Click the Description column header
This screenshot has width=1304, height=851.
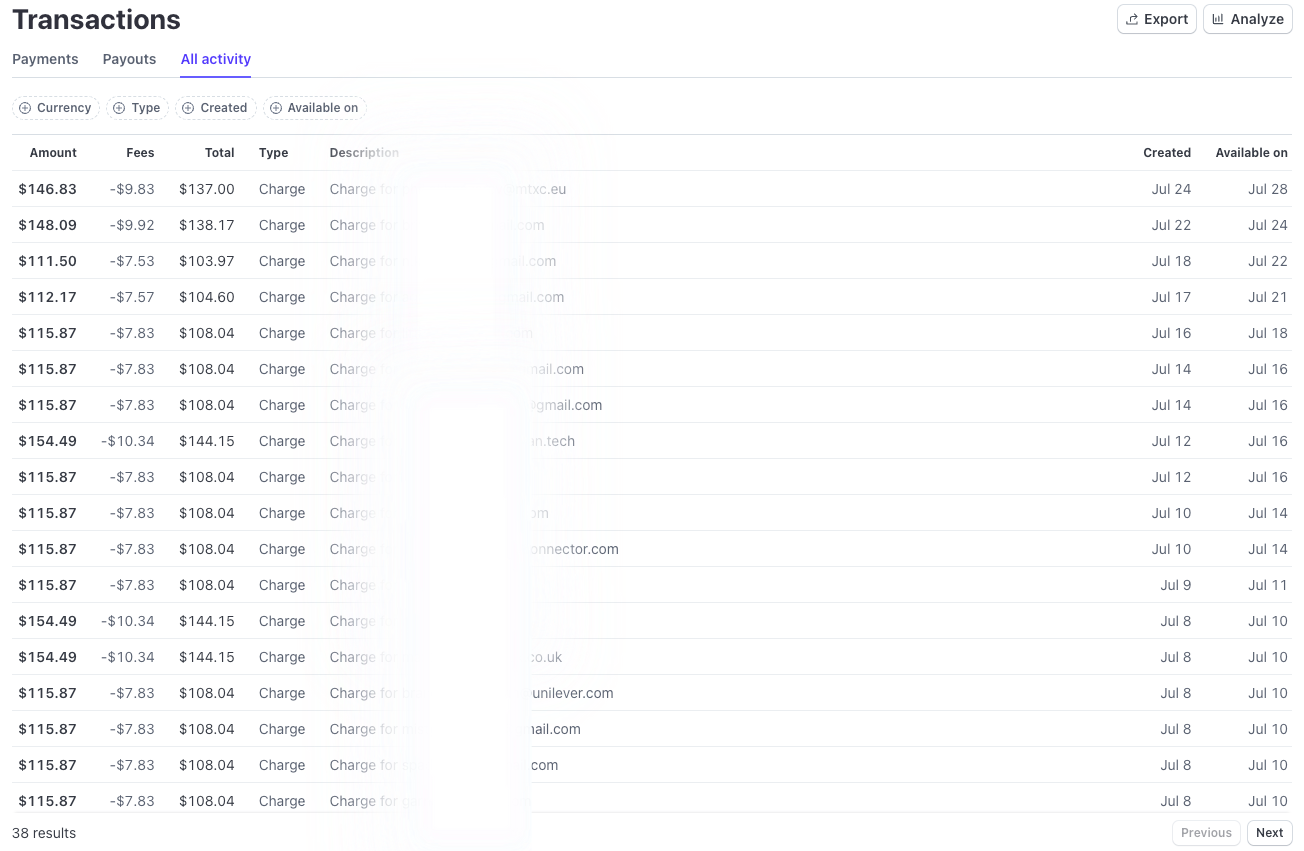(364, 153)
